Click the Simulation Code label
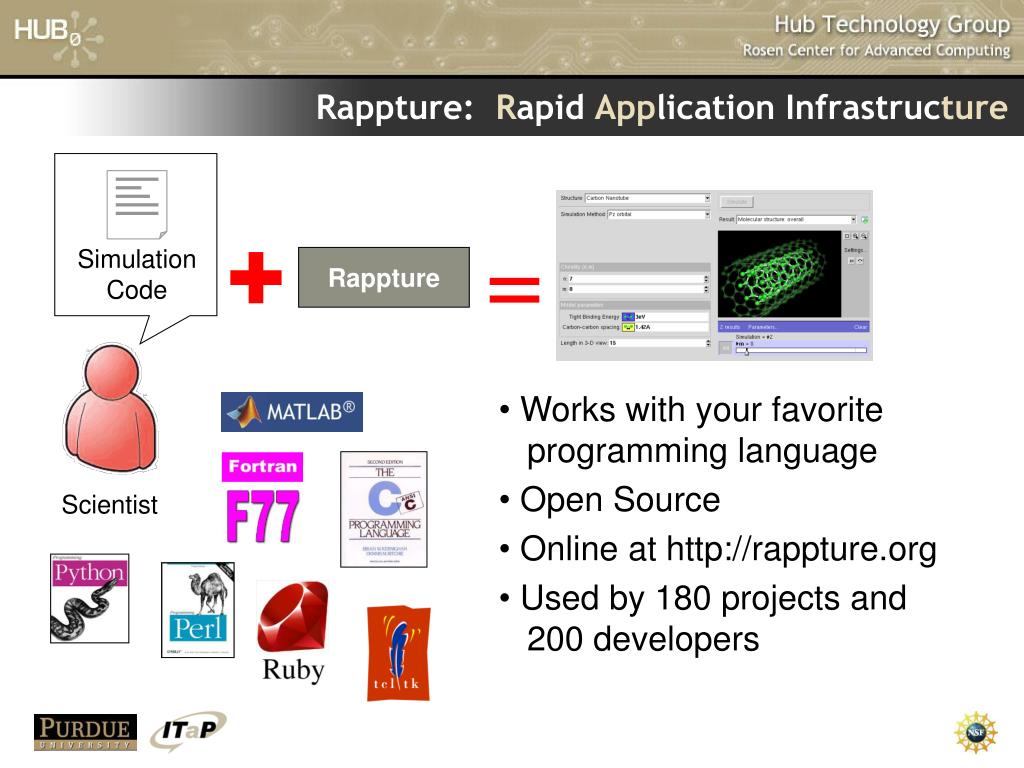 (136, 274)
